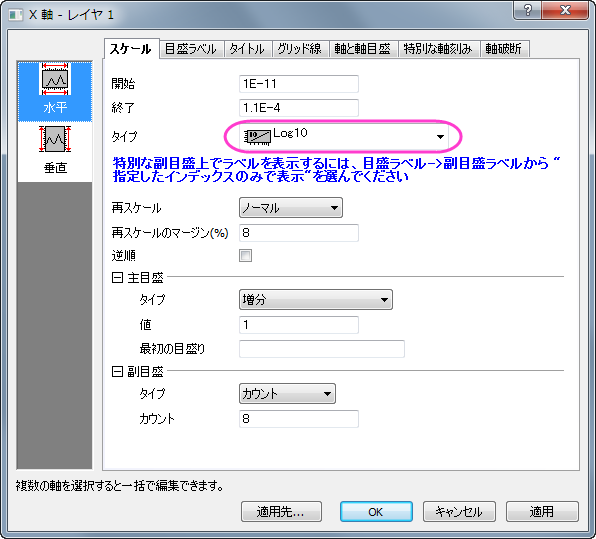Click the 開始 value input field

[299, 84]
